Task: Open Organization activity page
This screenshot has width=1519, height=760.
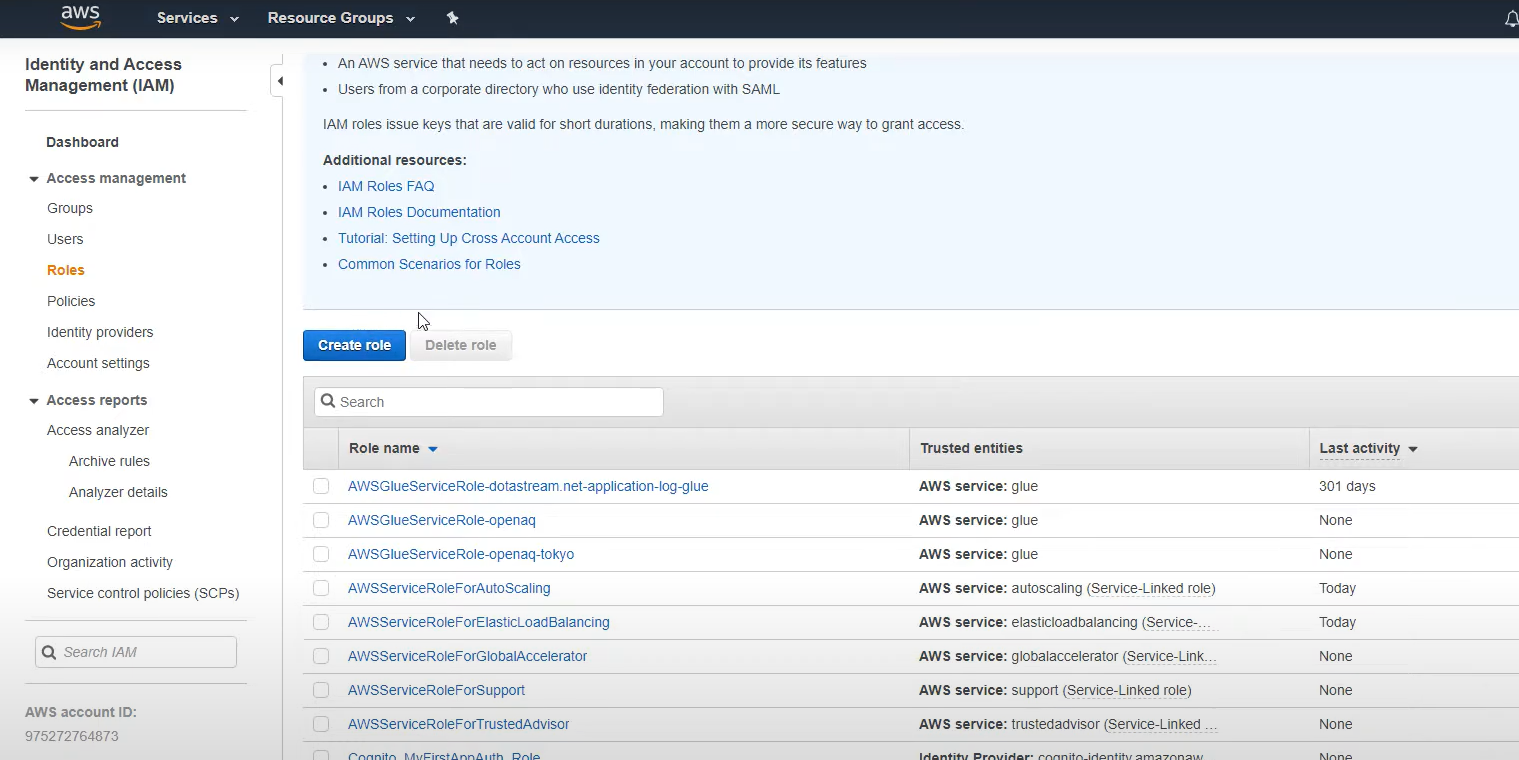Action: coord(110,562)
